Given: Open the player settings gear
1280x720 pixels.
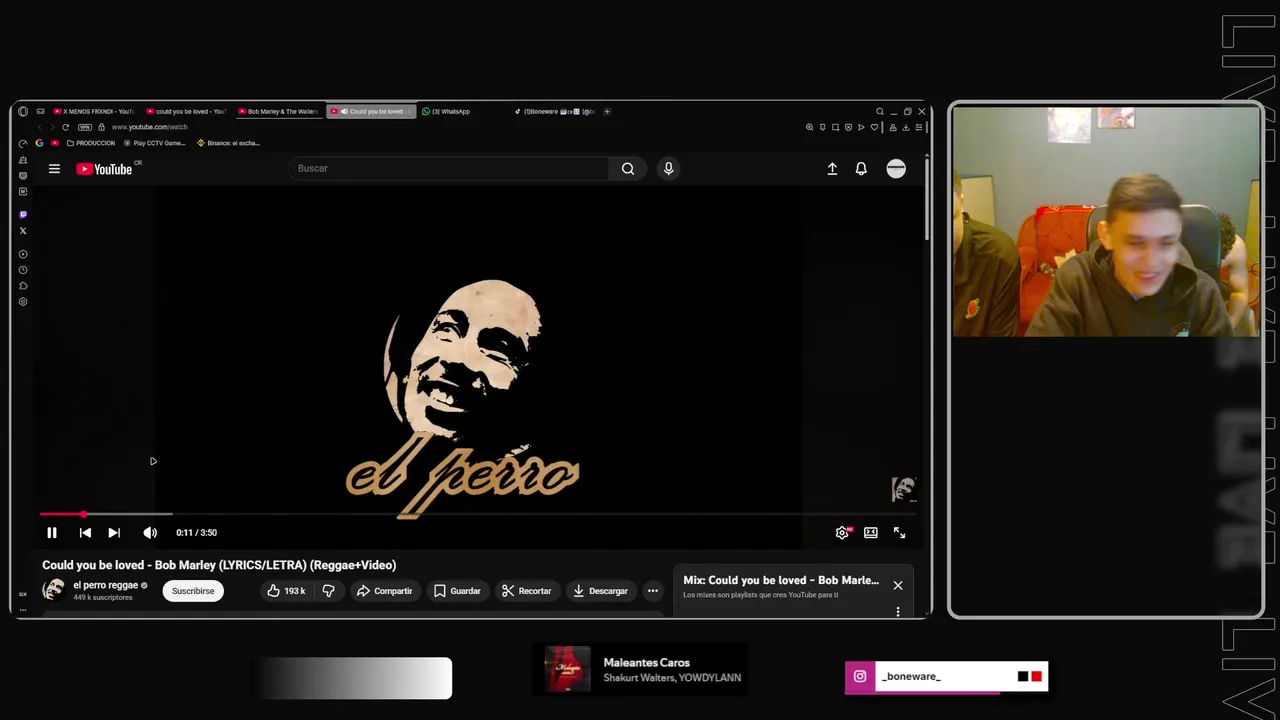Looking at the screenshot, I should 842,533.
